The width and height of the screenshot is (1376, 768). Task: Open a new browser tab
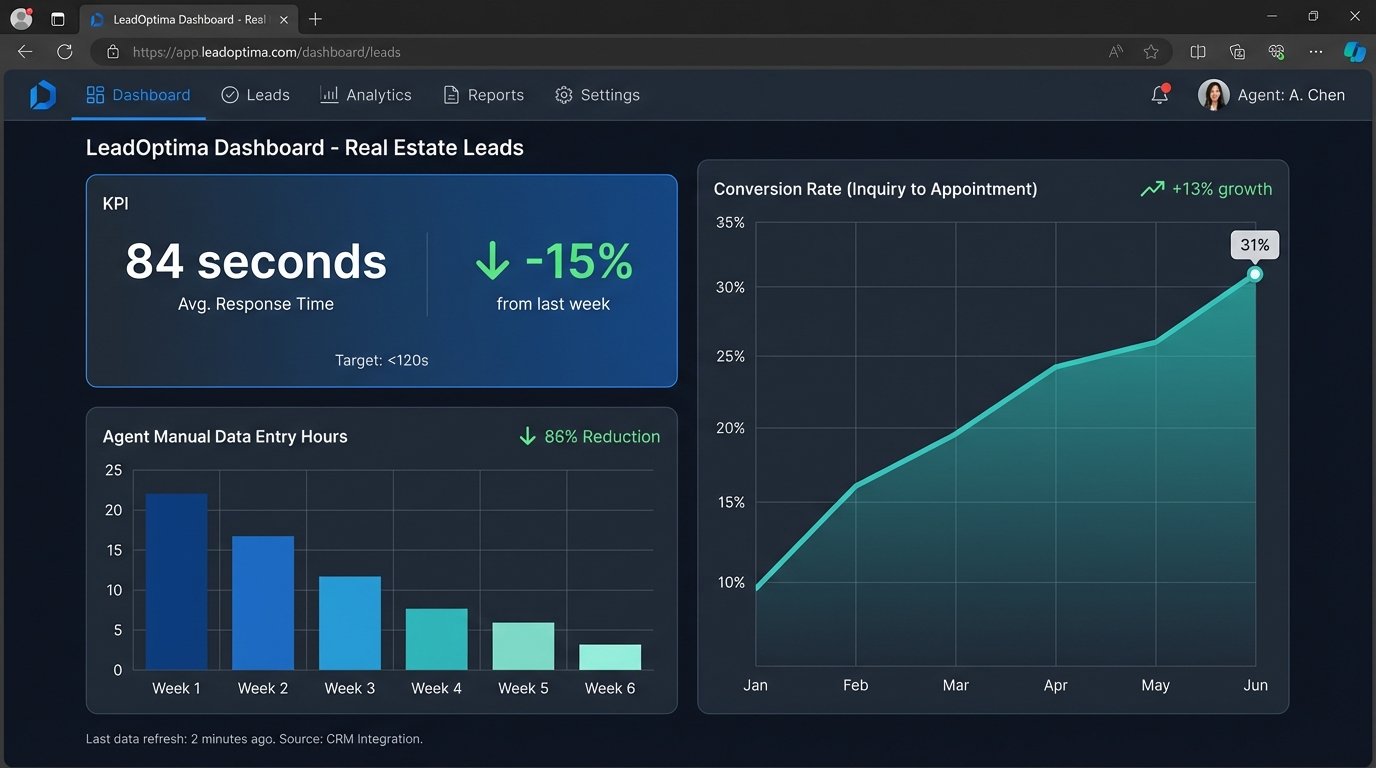point(314,19)
